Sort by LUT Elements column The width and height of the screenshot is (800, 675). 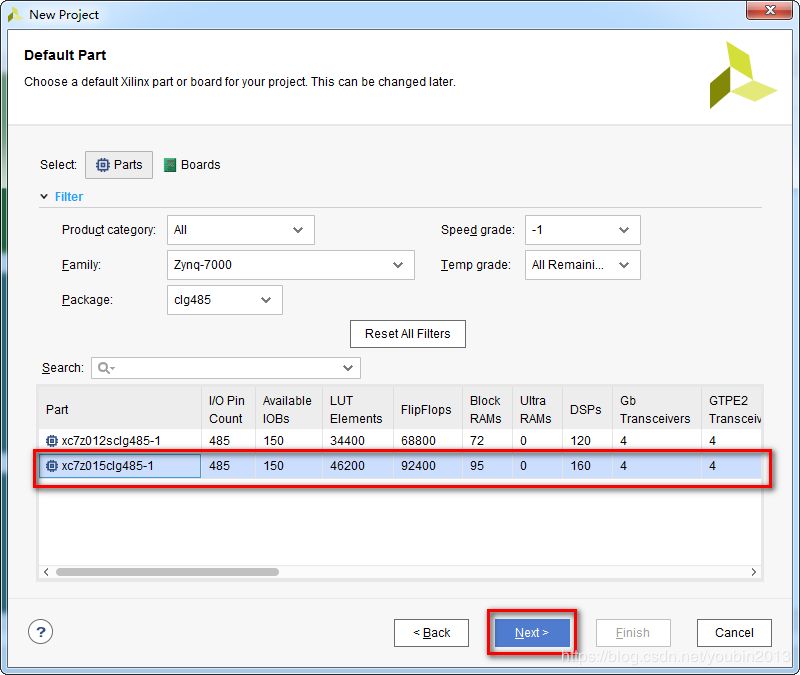(x=357, y=409)
